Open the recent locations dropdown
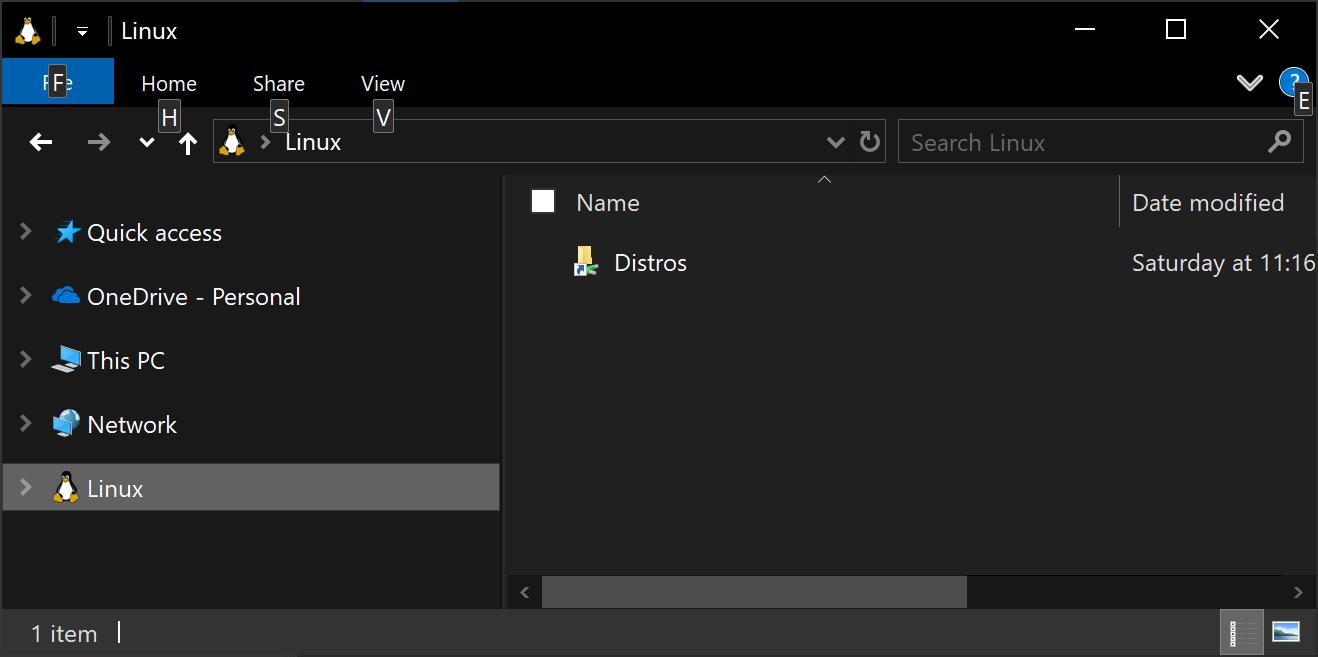This screenshot has width=1318, height=657. click(x=146, y=143)
